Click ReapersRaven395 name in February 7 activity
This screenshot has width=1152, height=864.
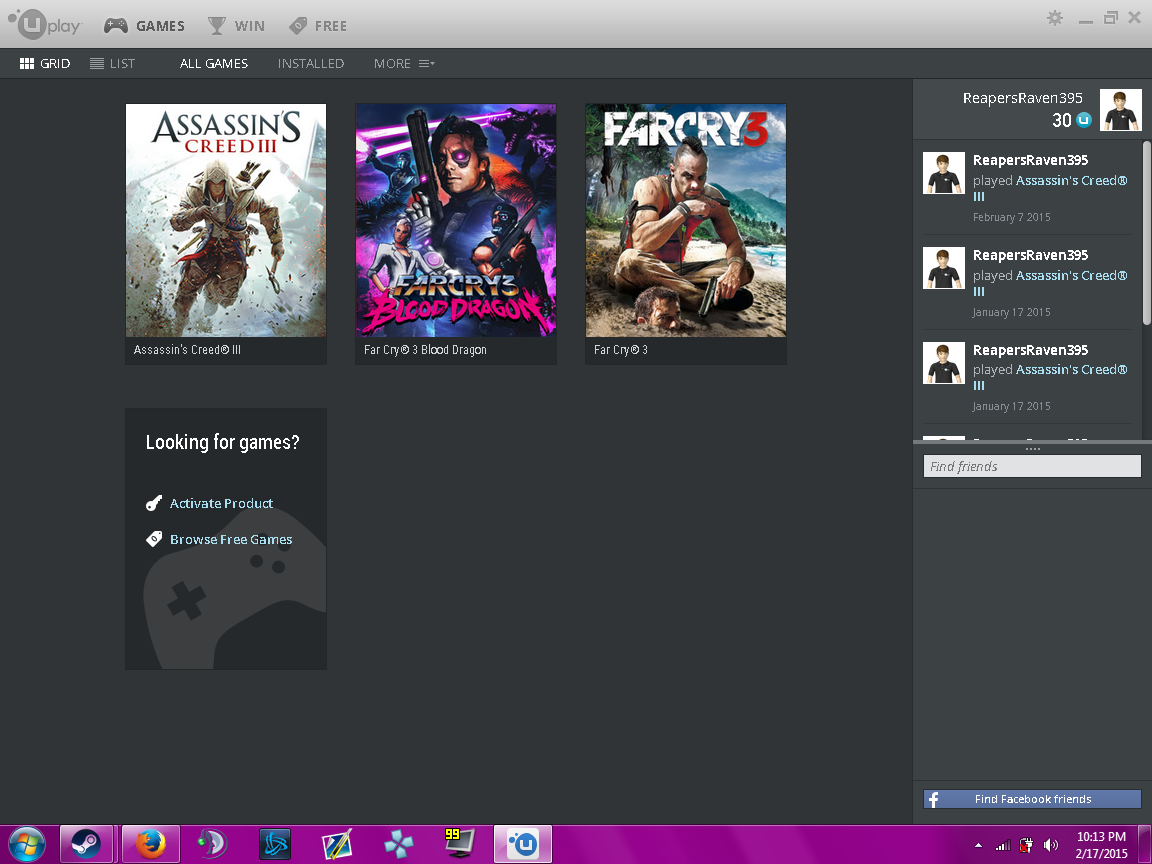1030,160
